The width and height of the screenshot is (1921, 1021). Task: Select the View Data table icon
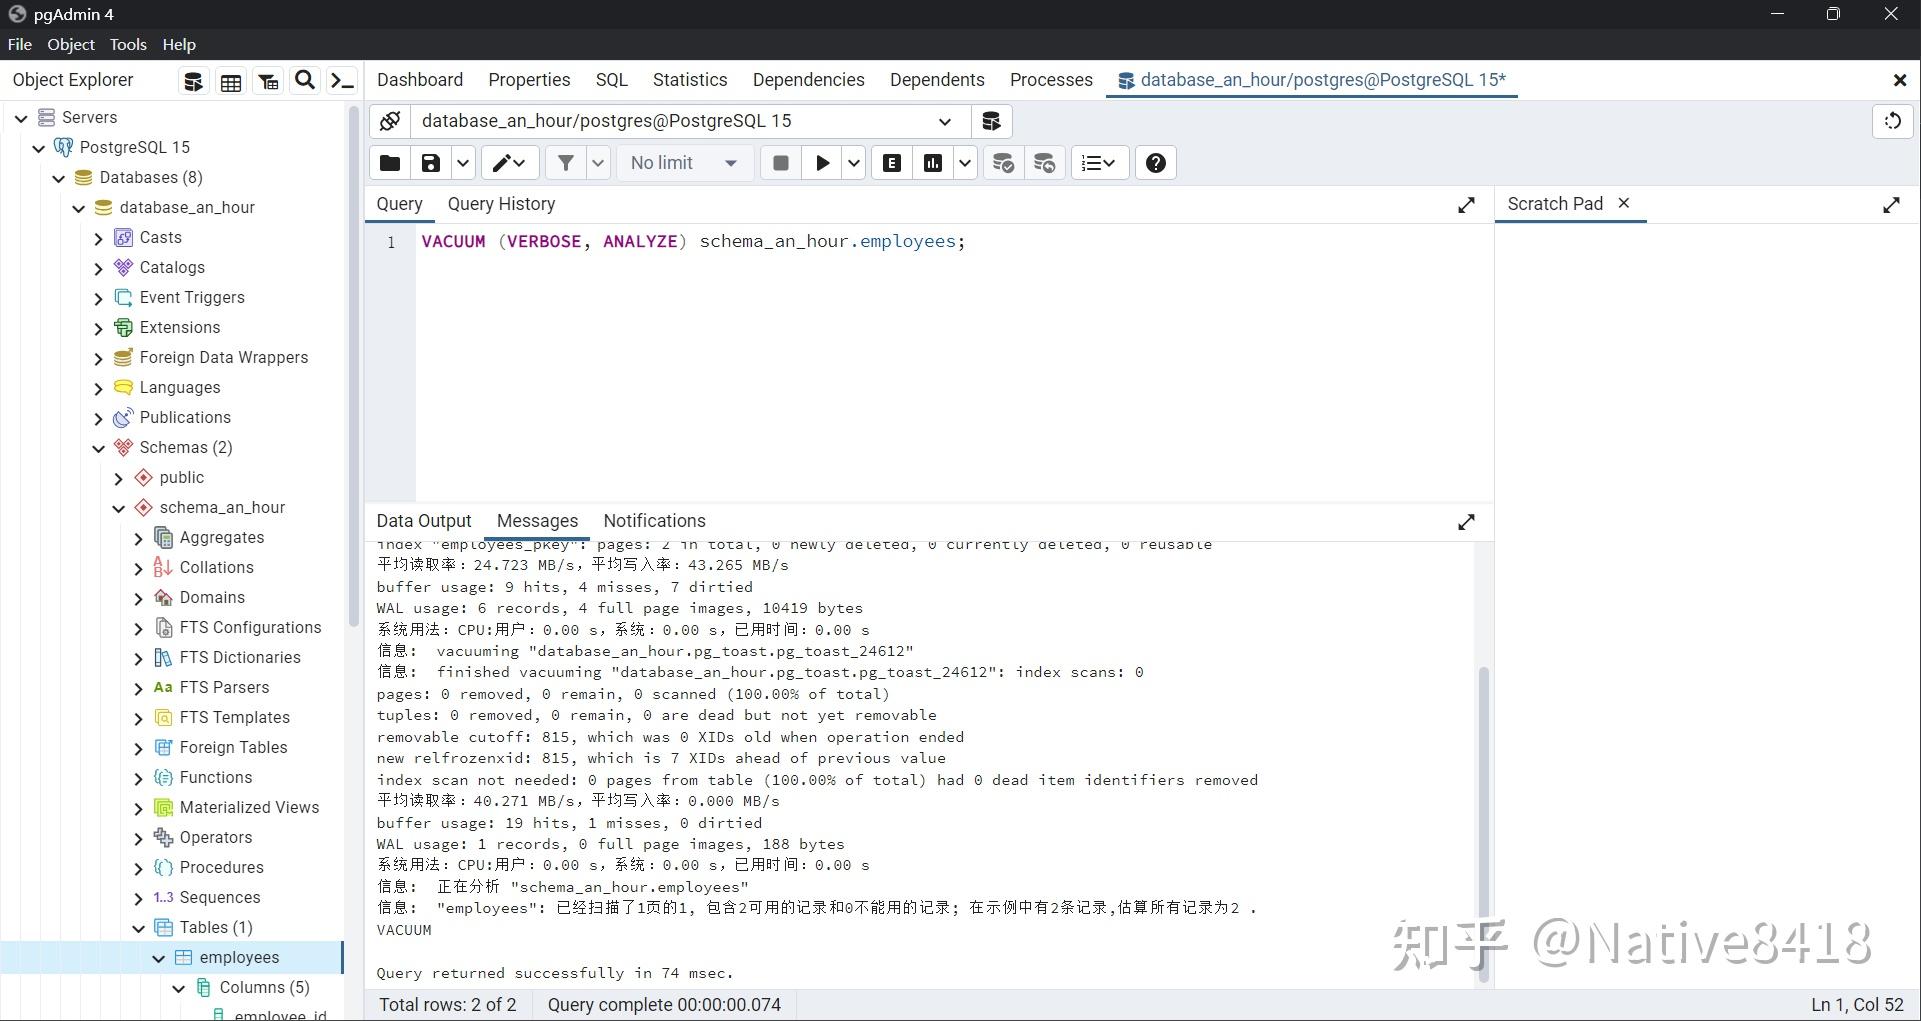pyautogui.click(x=231, y=80)
